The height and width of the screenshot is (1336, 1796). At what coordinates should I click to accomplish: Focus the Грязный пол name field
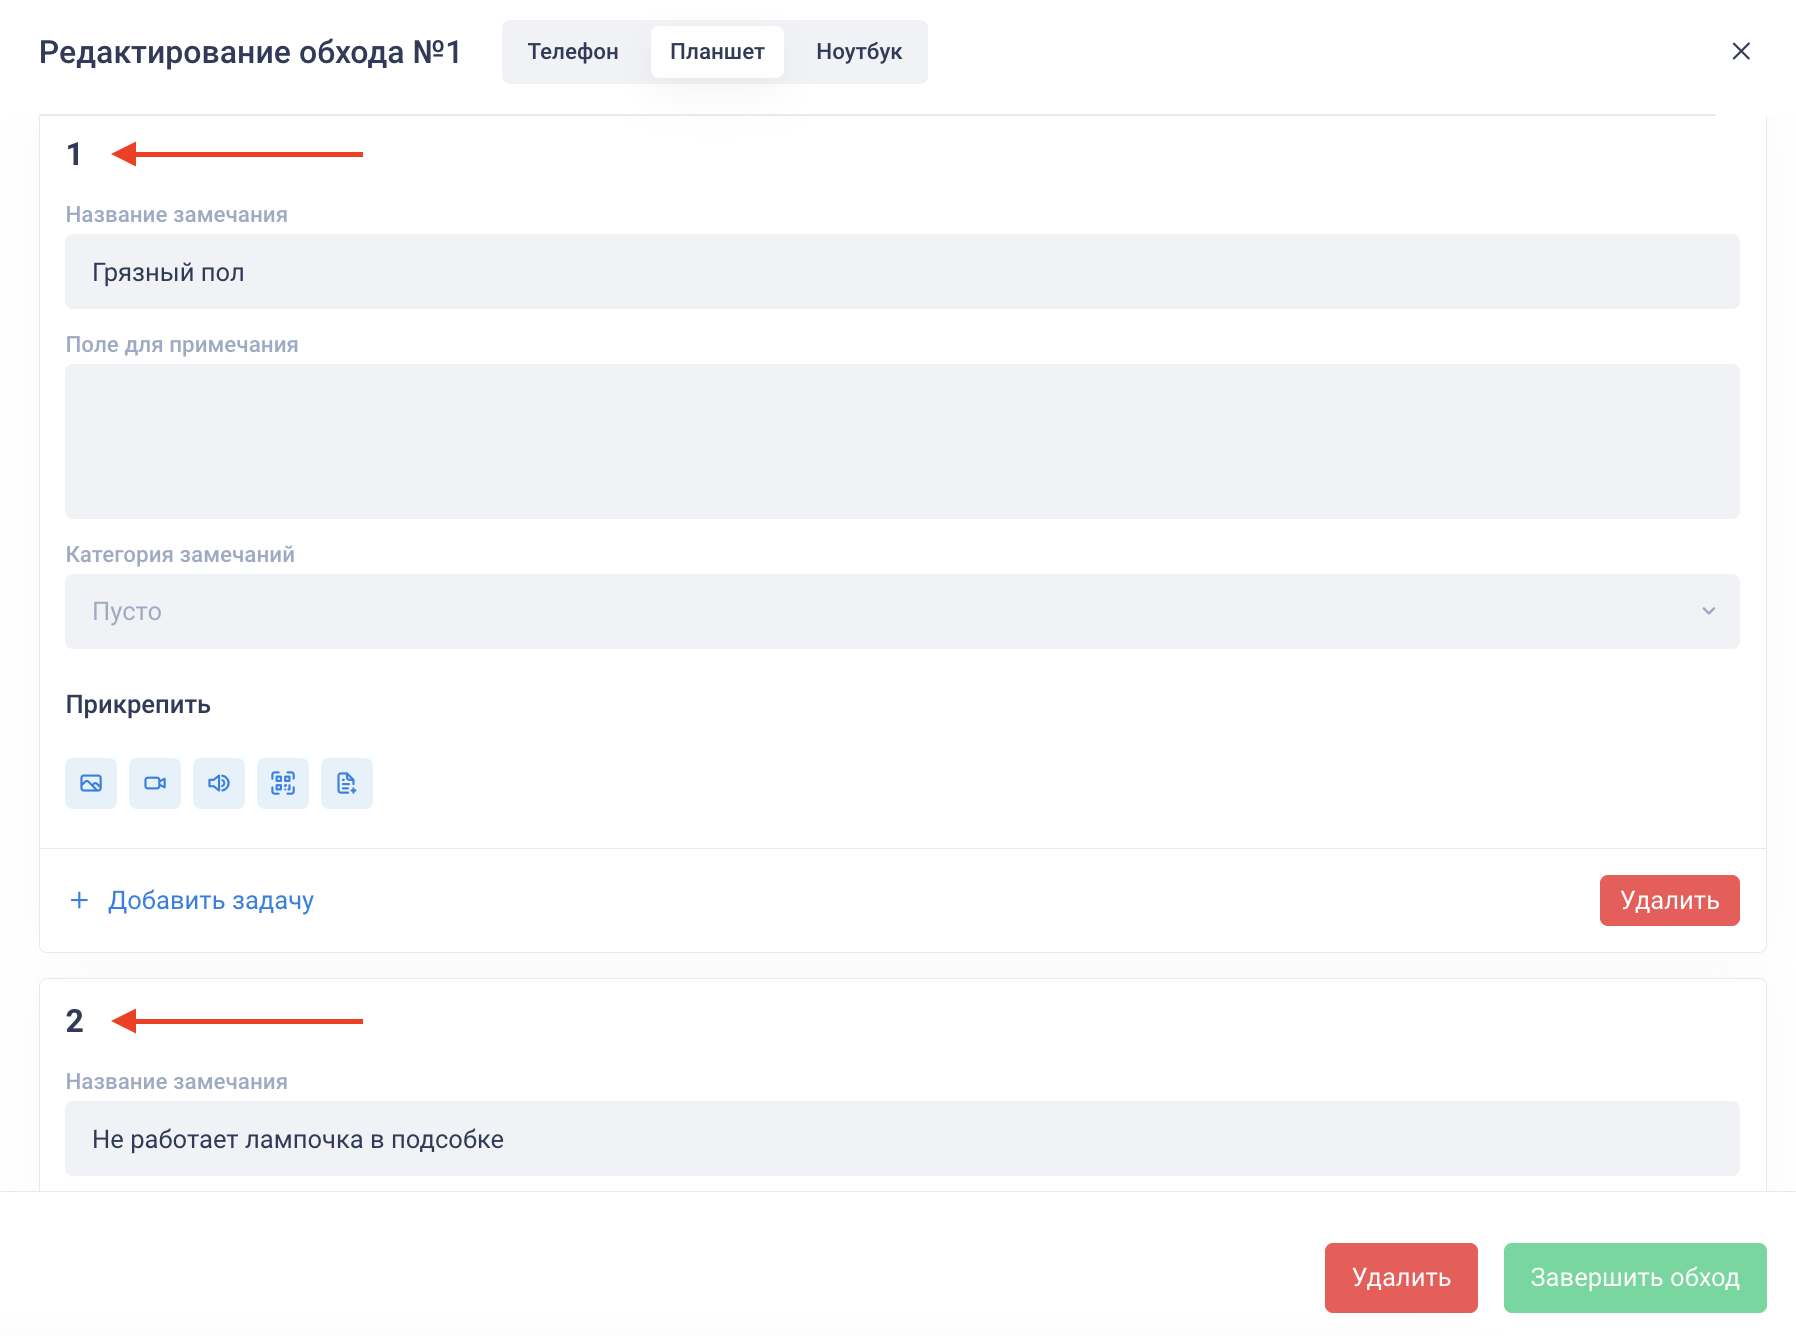tap(900, 272)
